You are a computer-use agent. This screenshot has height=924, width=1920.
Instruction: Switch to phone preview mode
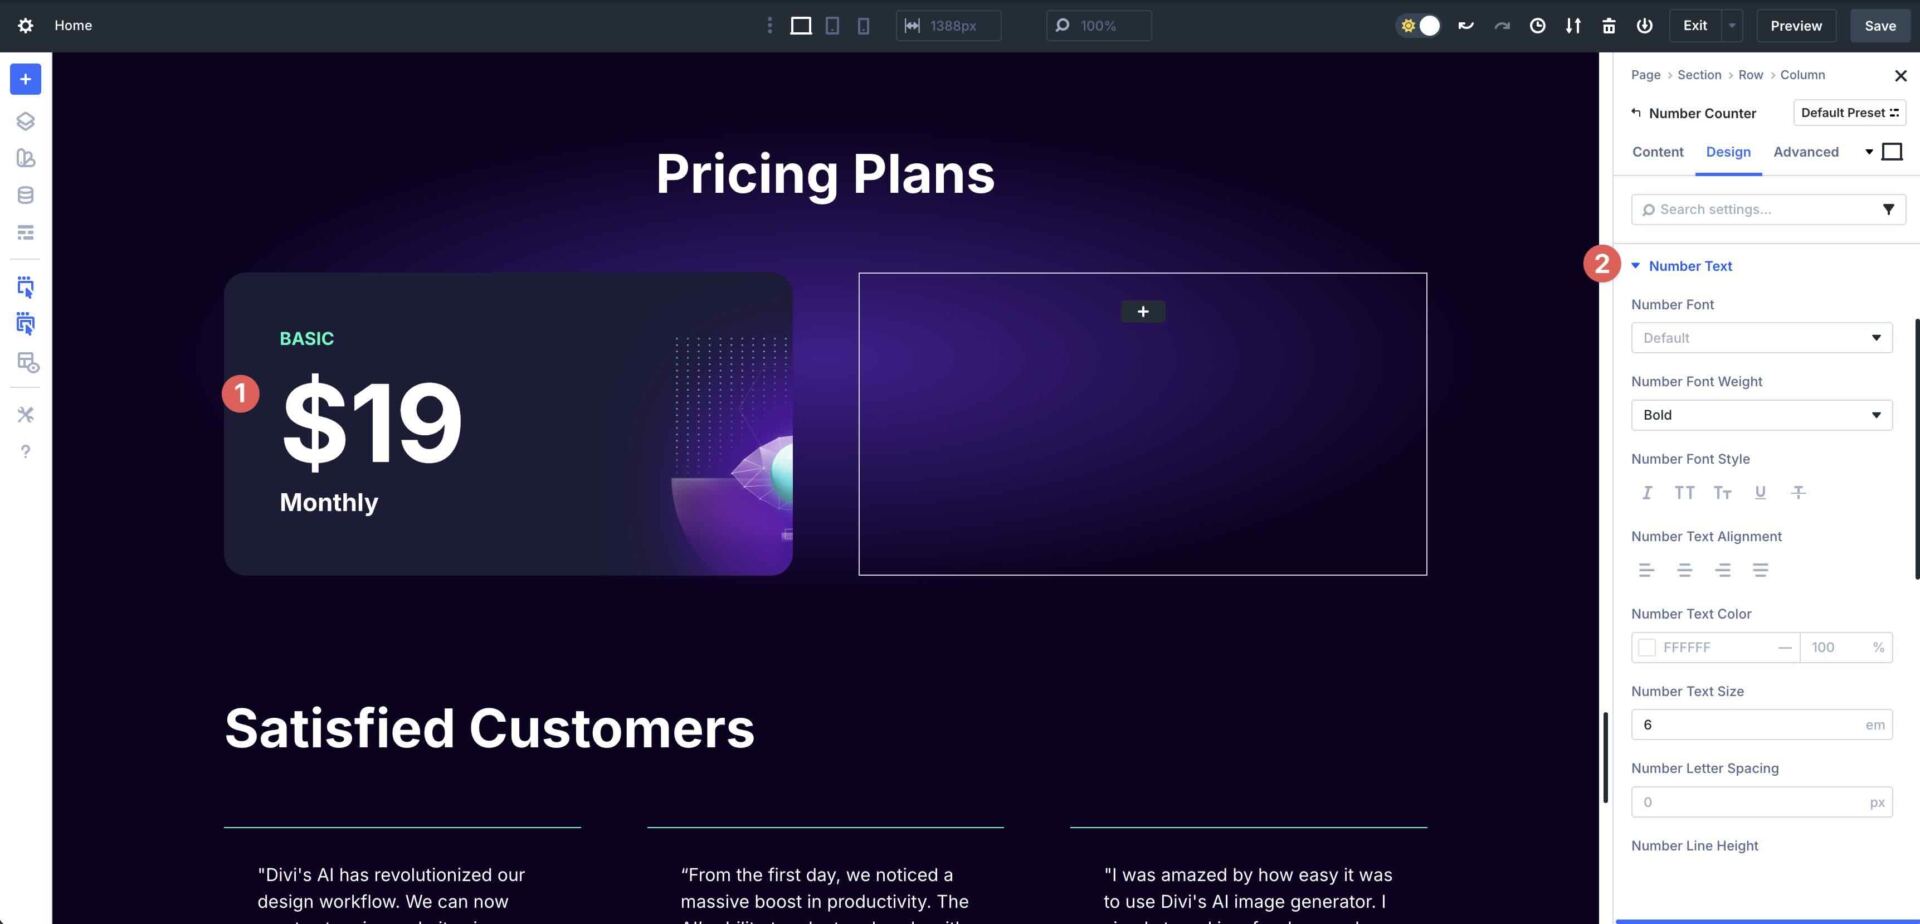point(863,25)
